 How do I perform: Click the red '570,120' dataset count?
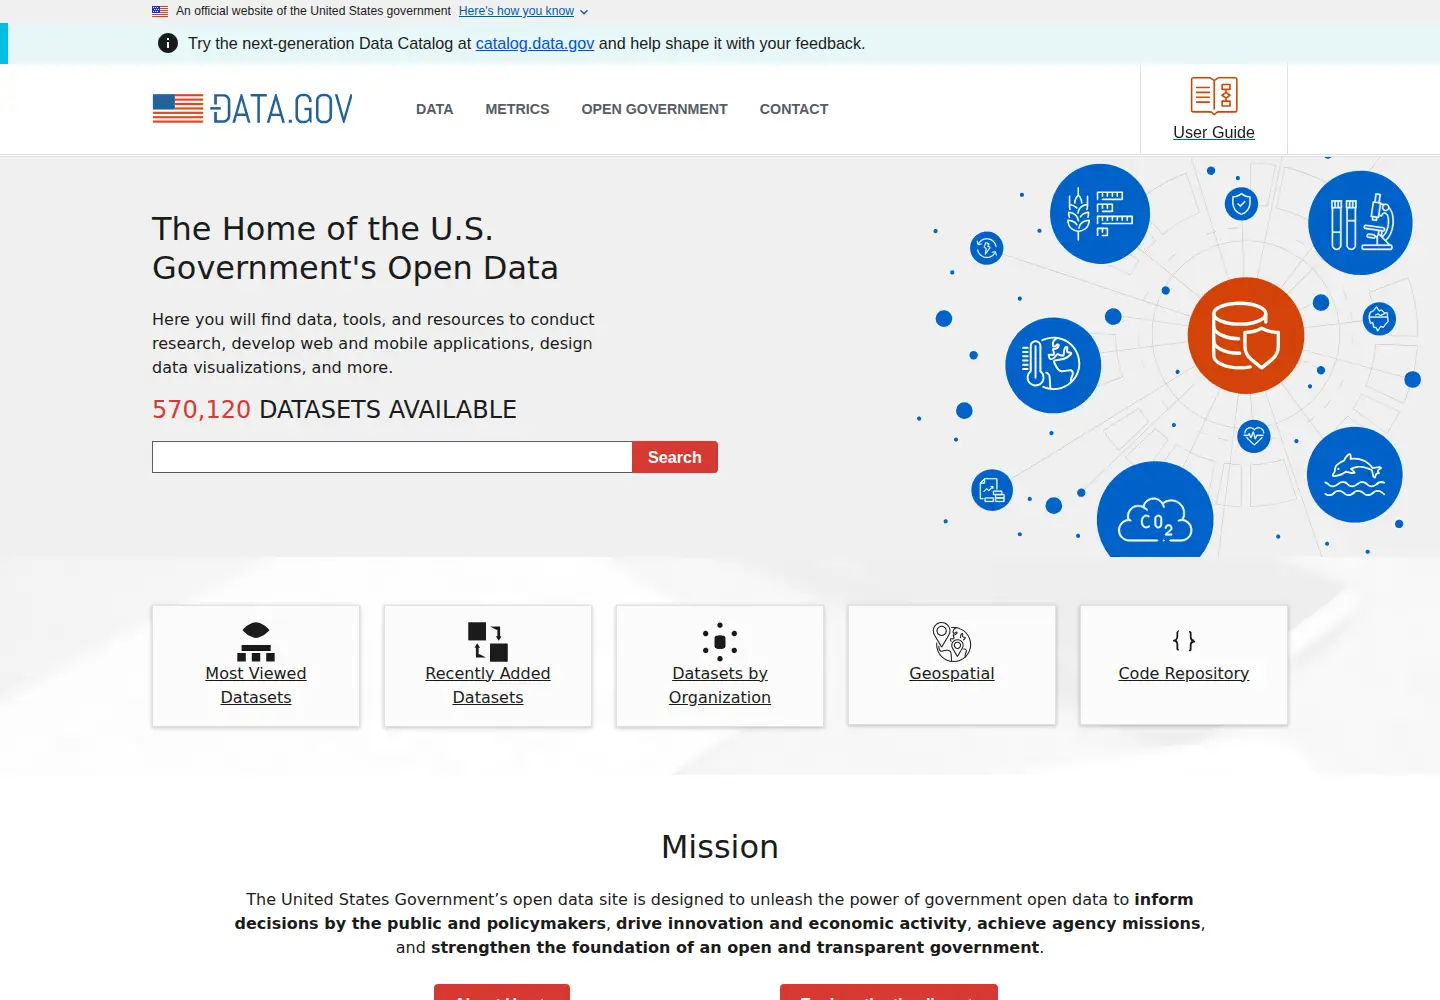tap(201, 409)
